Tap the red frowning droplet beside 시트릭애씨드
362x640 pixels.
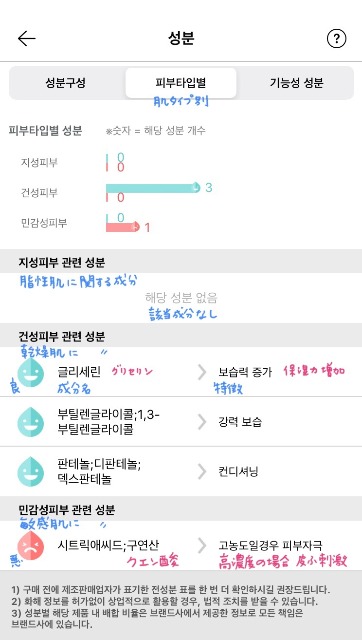point(31,545)
